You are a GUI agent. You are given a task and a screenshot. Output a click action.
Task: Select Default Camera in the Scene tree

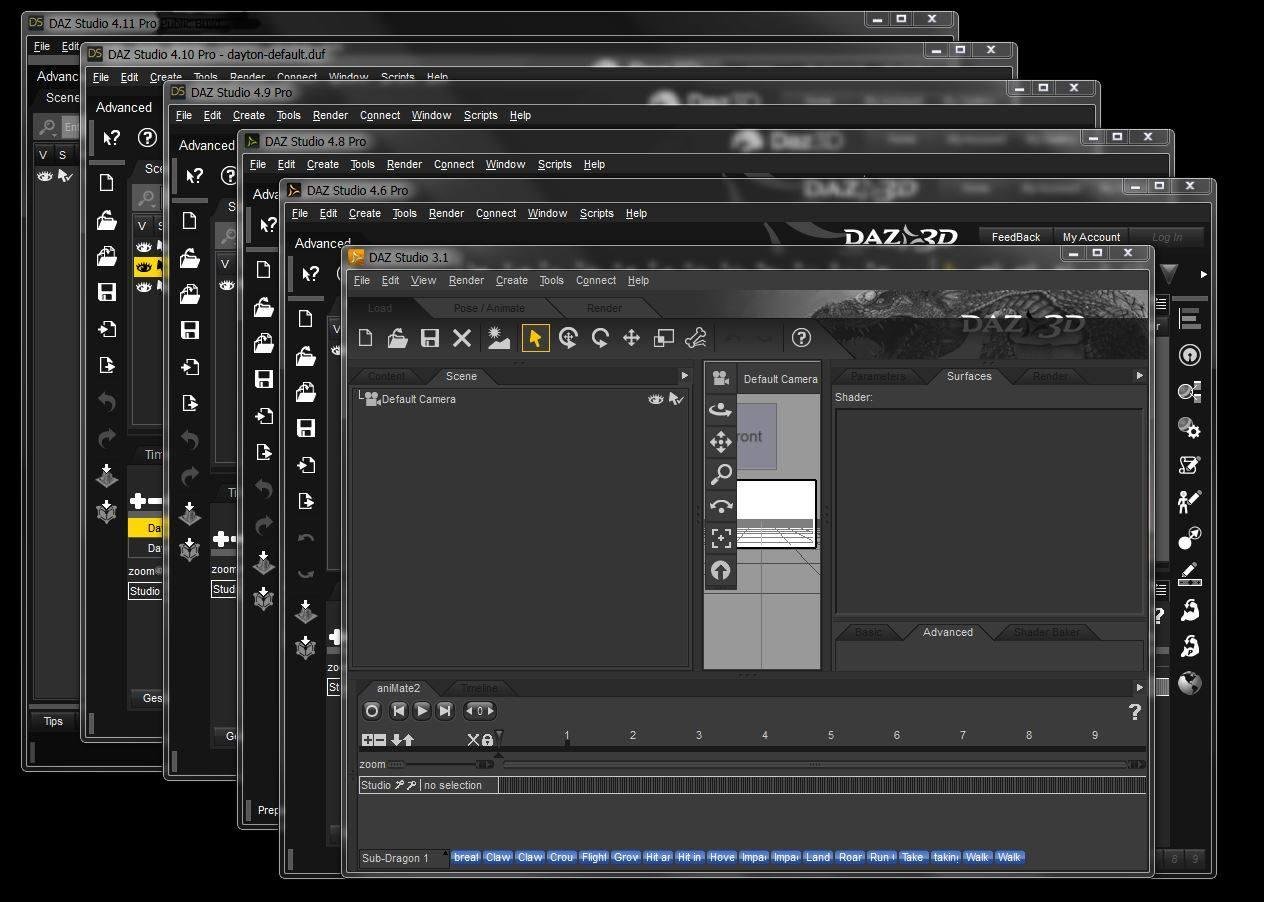point(418,399)
